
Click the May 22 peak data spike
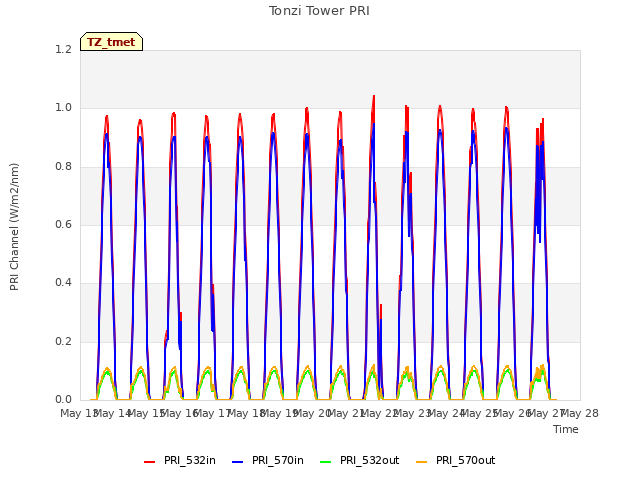pos(373,98)
